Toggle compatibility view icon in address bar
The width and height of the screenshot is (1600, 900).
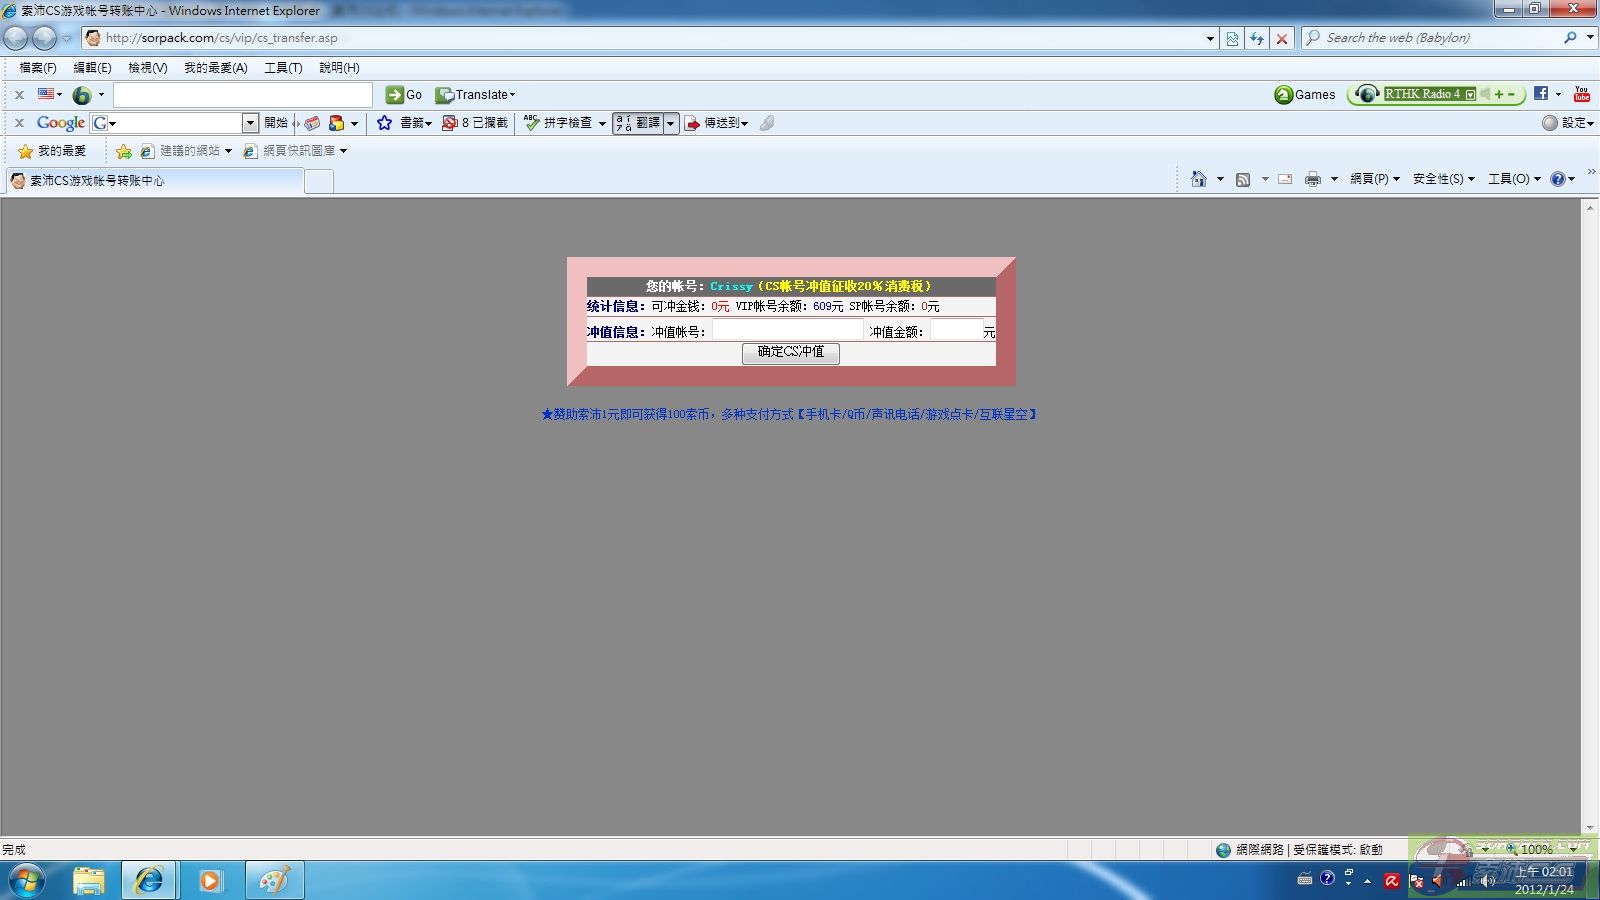(1232, 38)
